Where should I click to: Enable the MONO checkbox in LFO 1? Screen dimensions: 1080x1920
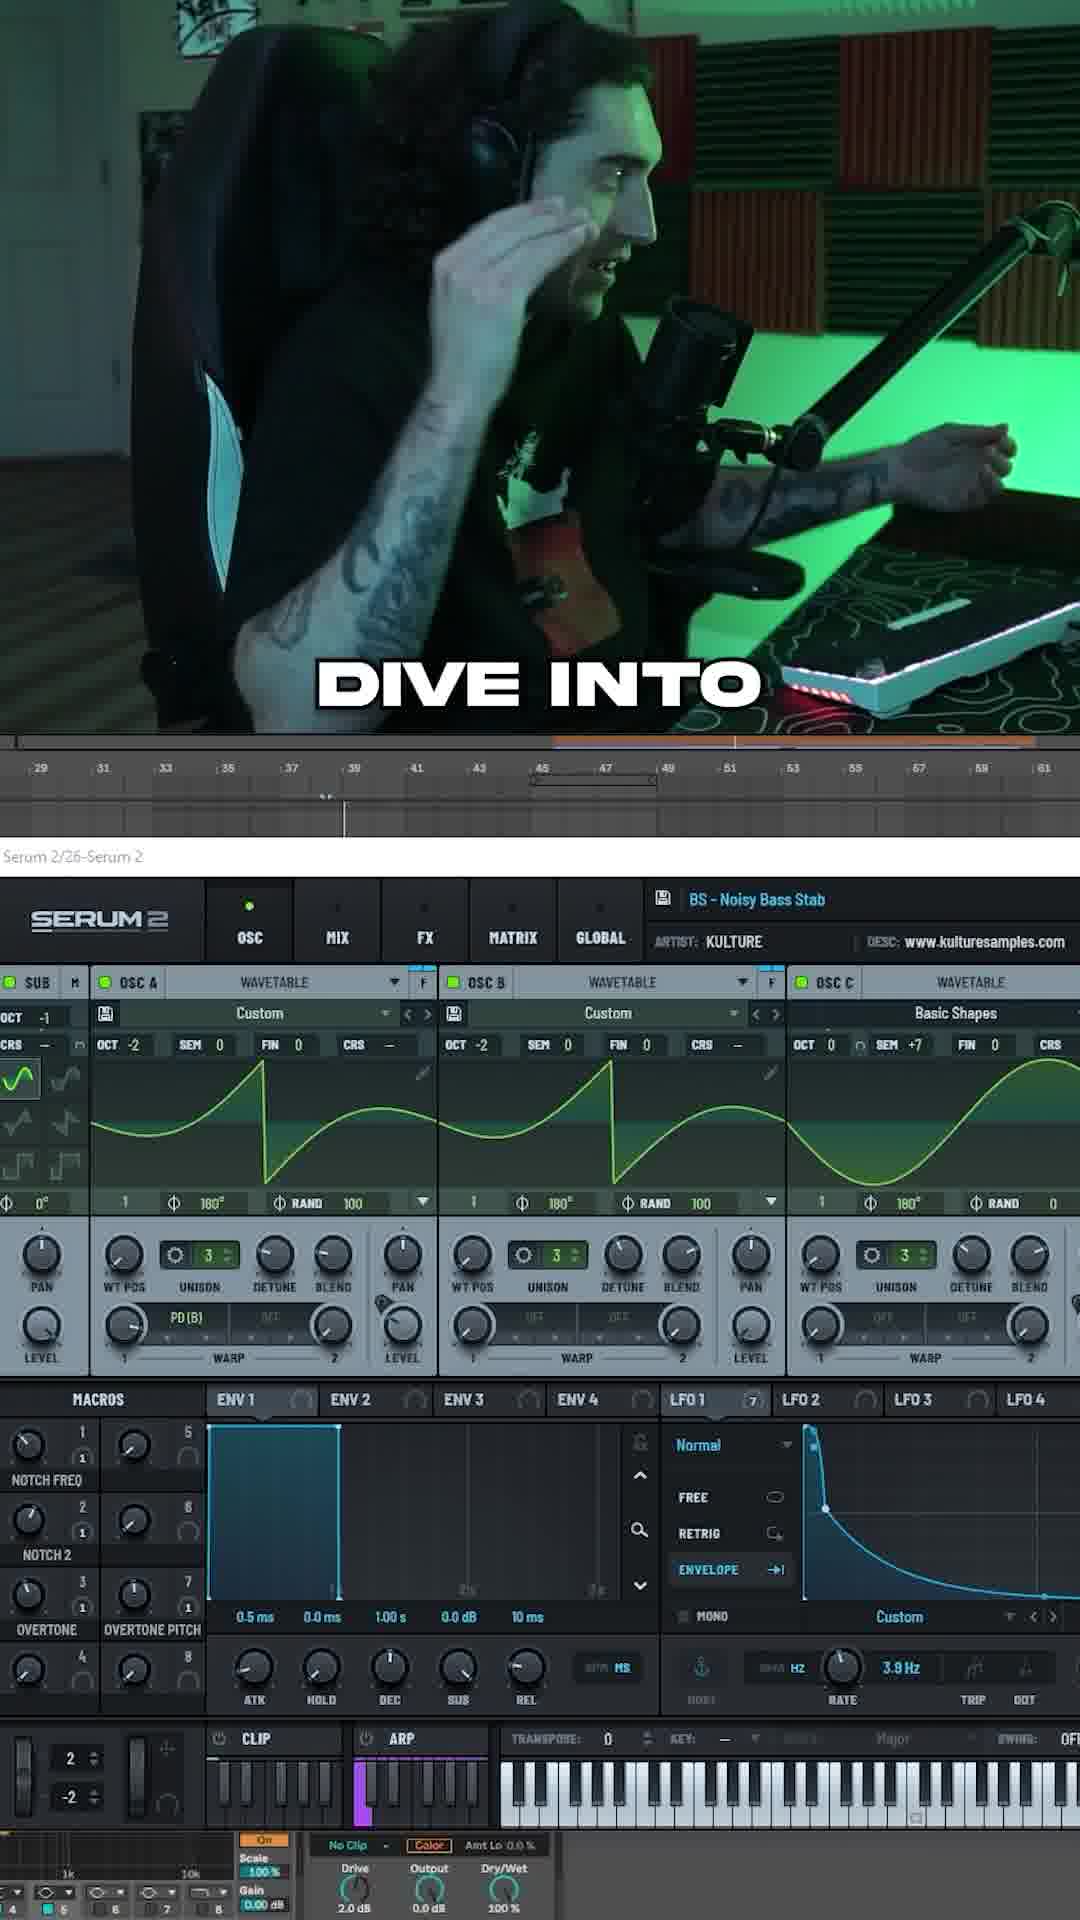(684, 1616)
